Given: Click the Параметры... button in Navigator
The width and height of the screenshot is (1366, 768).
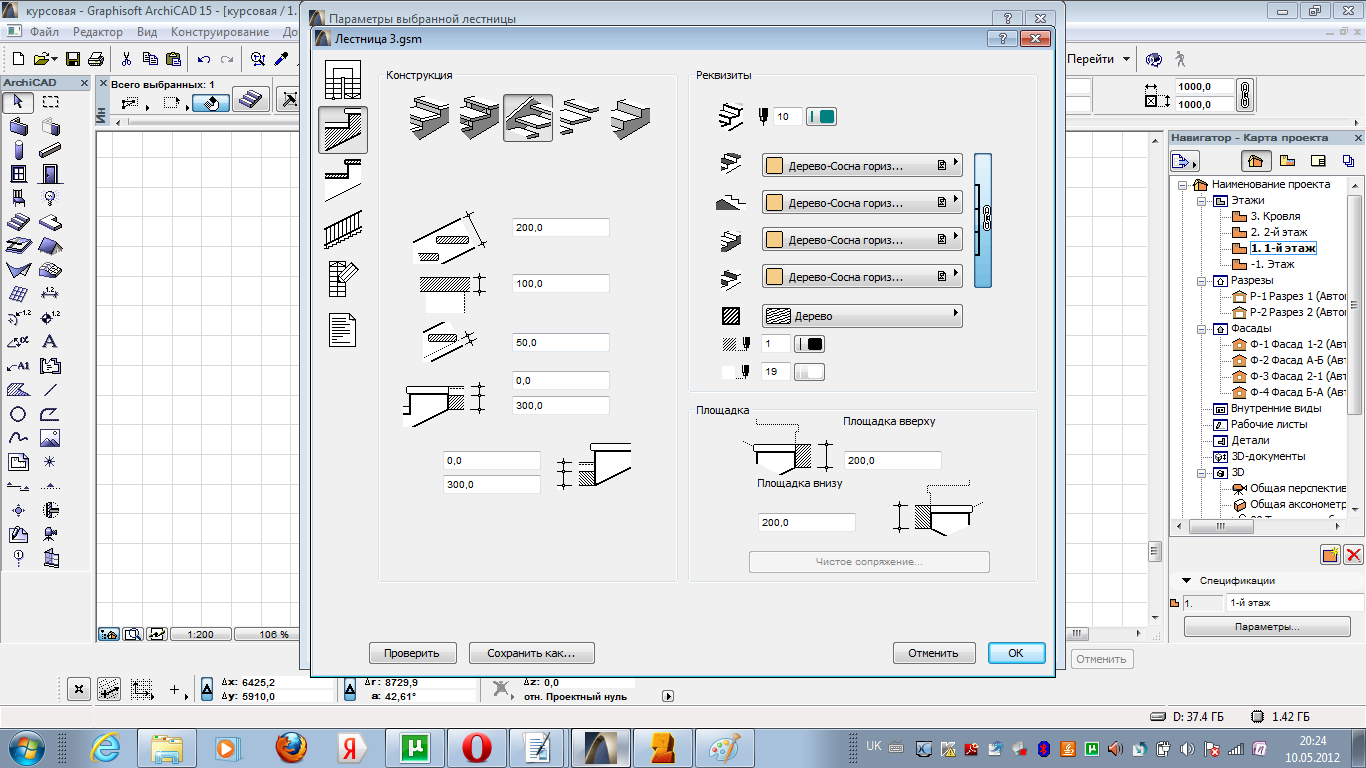Looking at the screenshot, I should (x=1267, y=627).
